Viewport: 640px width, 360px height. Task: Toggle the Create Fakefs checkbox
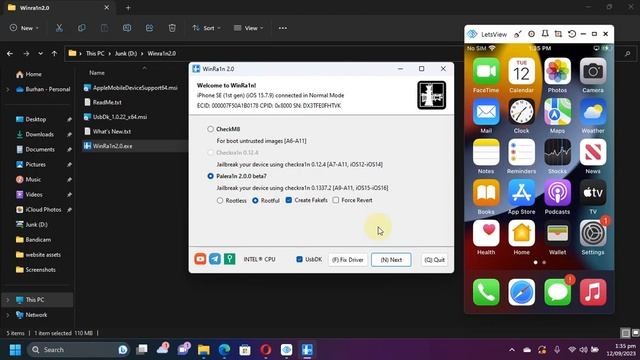(x=289, y=200)
